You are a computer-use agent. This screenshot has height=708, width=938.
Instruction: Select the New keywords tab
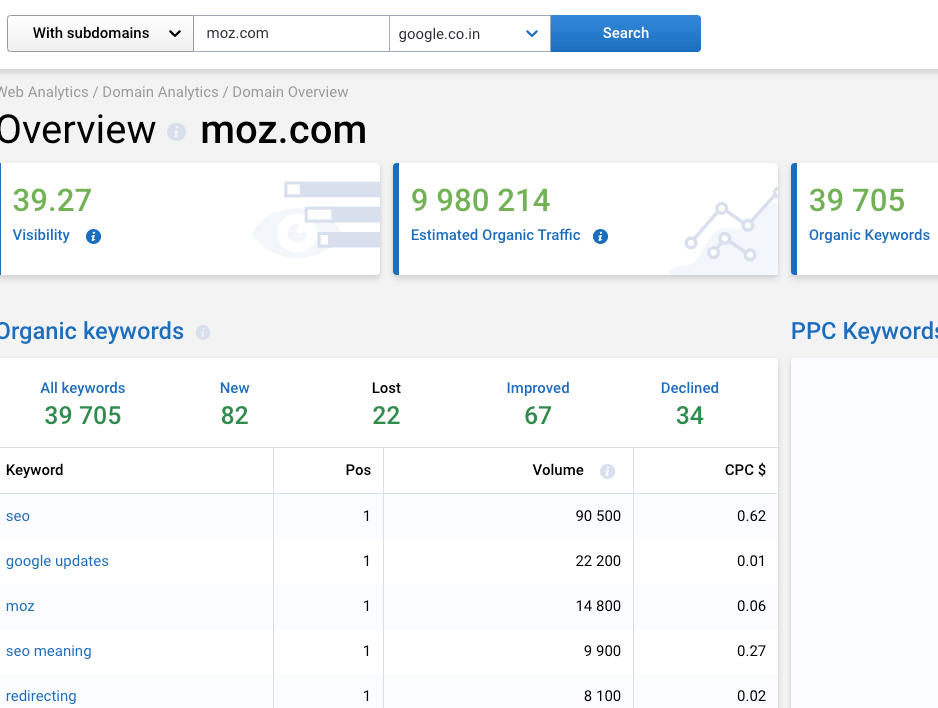(234, 403)
